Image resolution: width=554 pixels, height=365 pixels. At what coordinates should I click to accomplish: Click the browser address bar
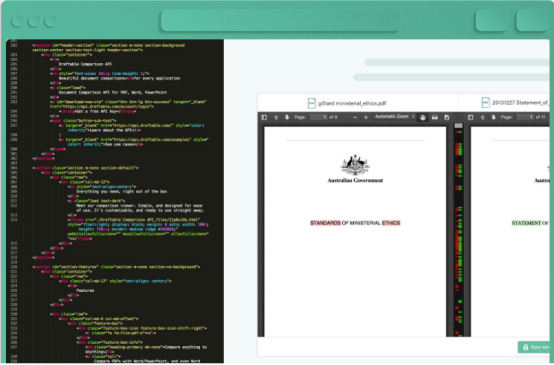280,21
